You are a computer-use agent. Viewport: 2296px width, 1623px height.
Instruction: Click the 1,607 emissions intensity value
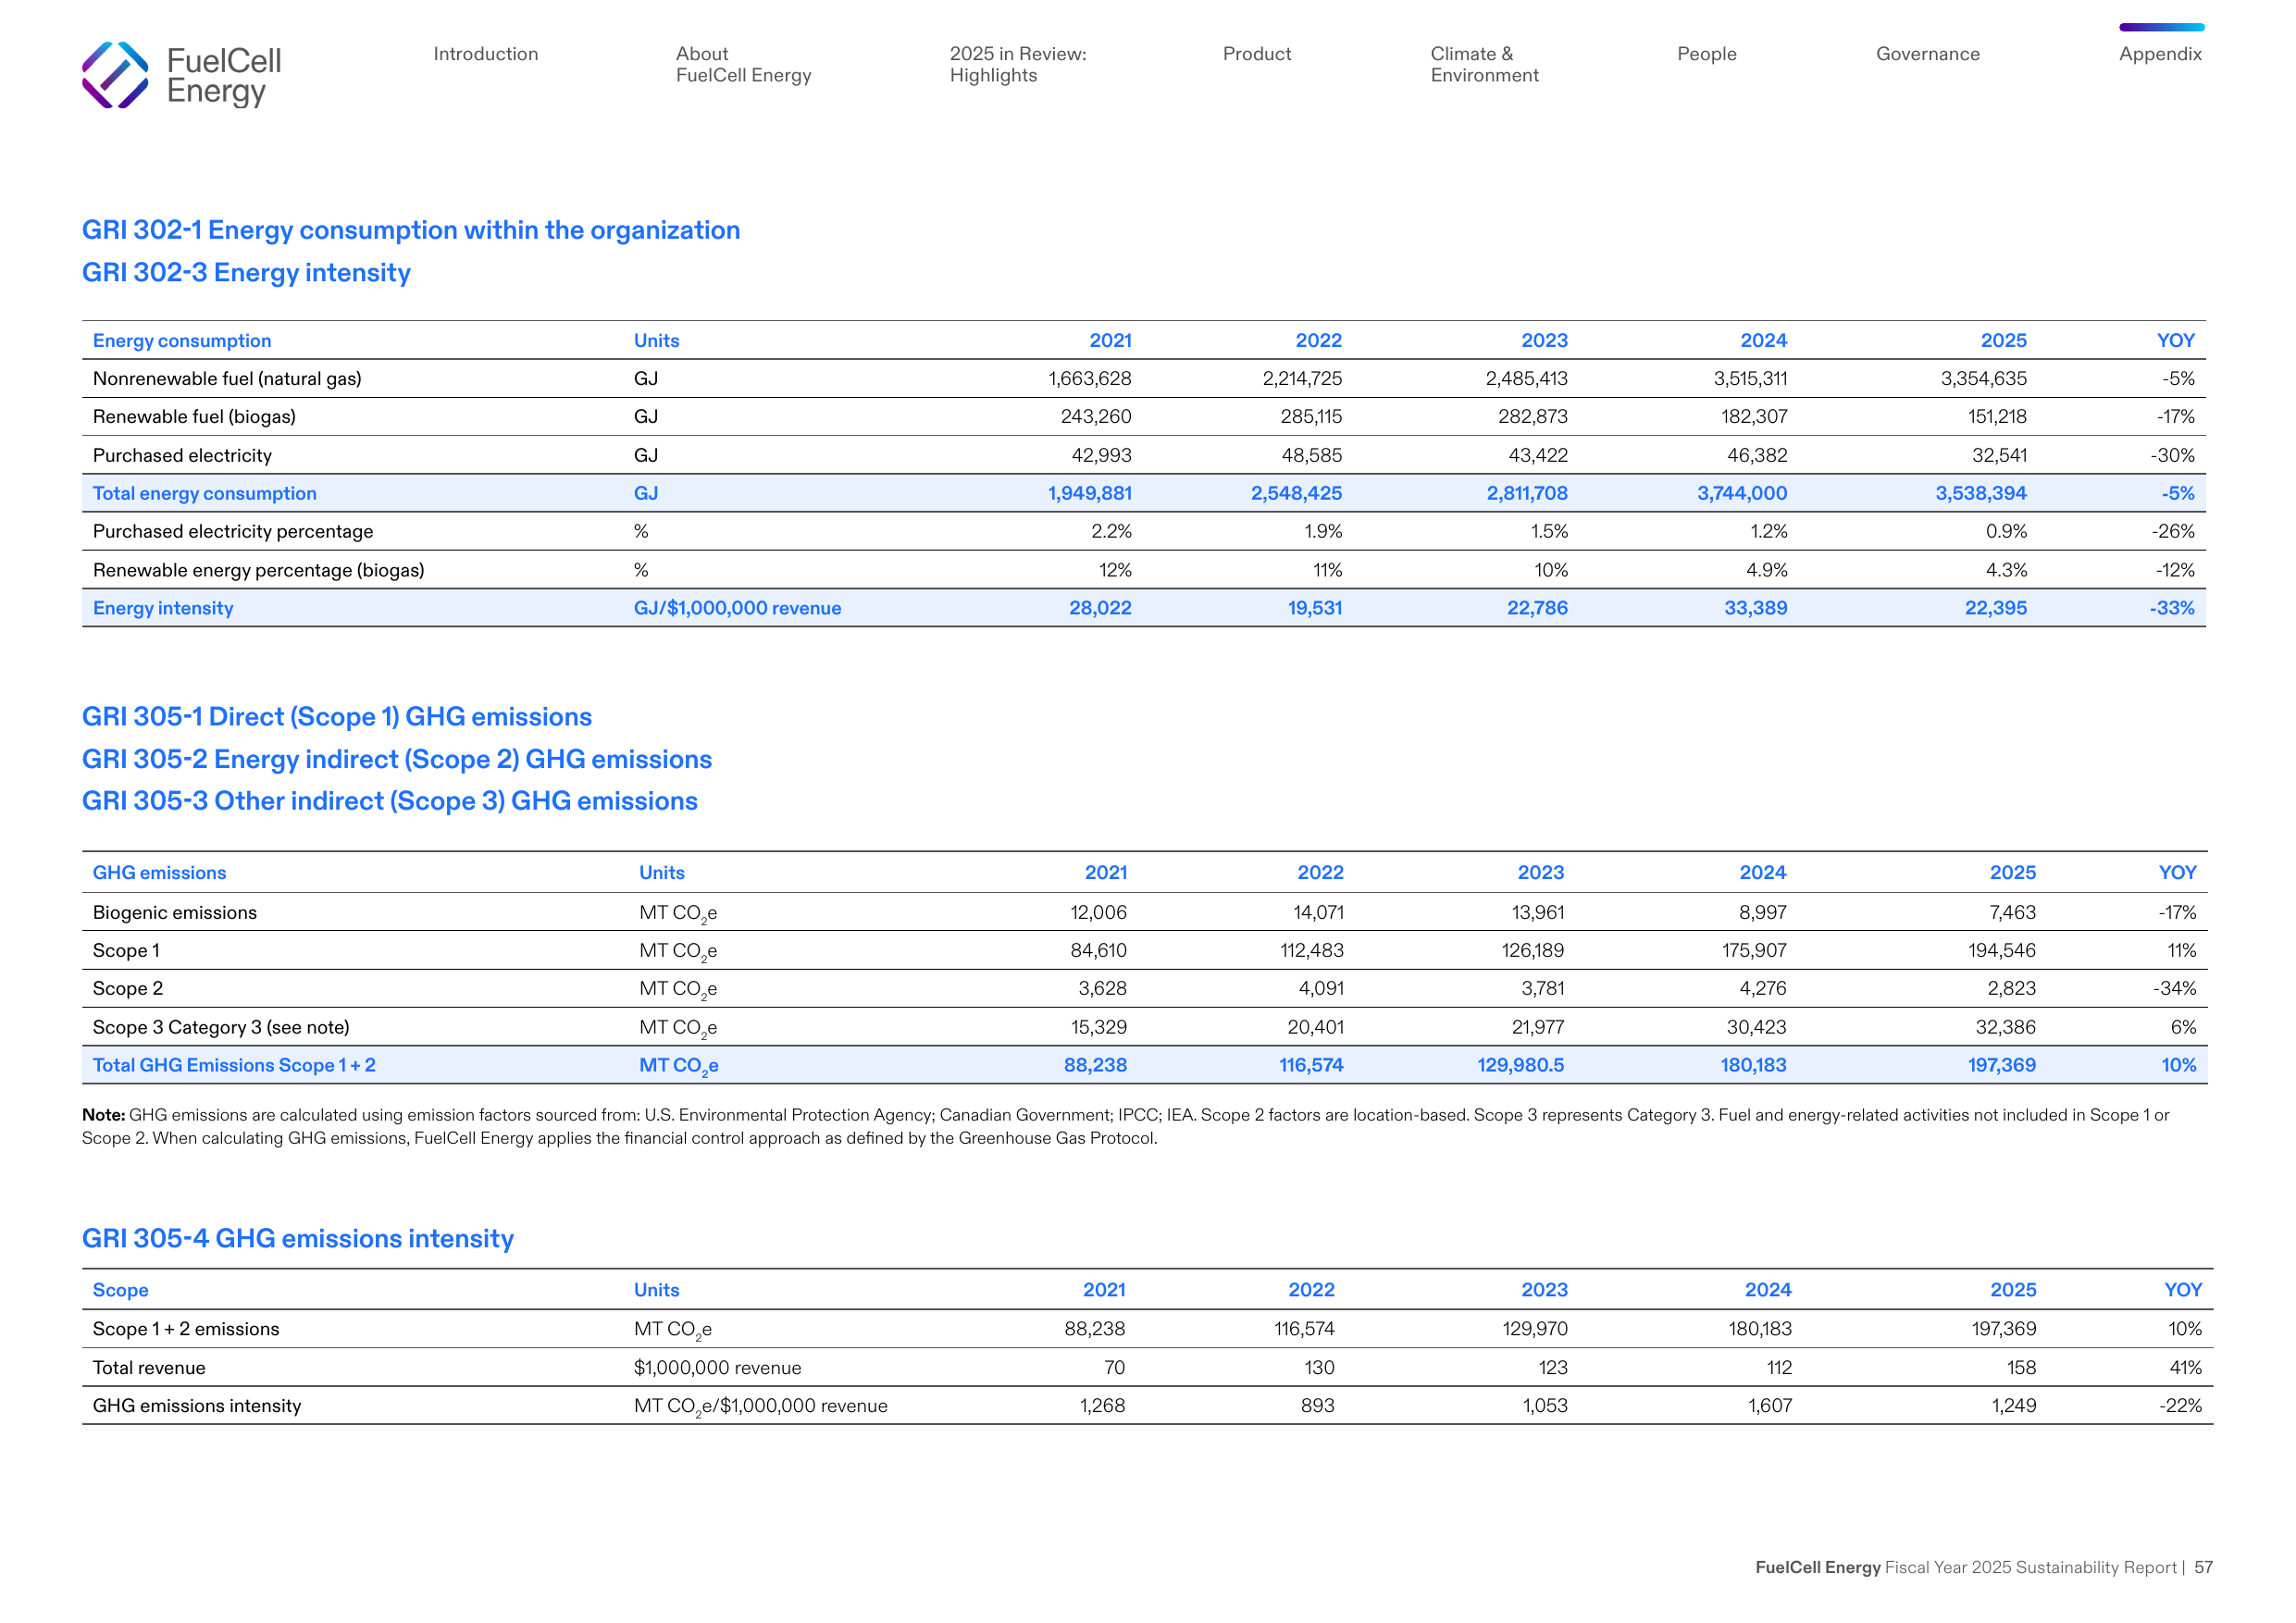coord(1769,1407)
